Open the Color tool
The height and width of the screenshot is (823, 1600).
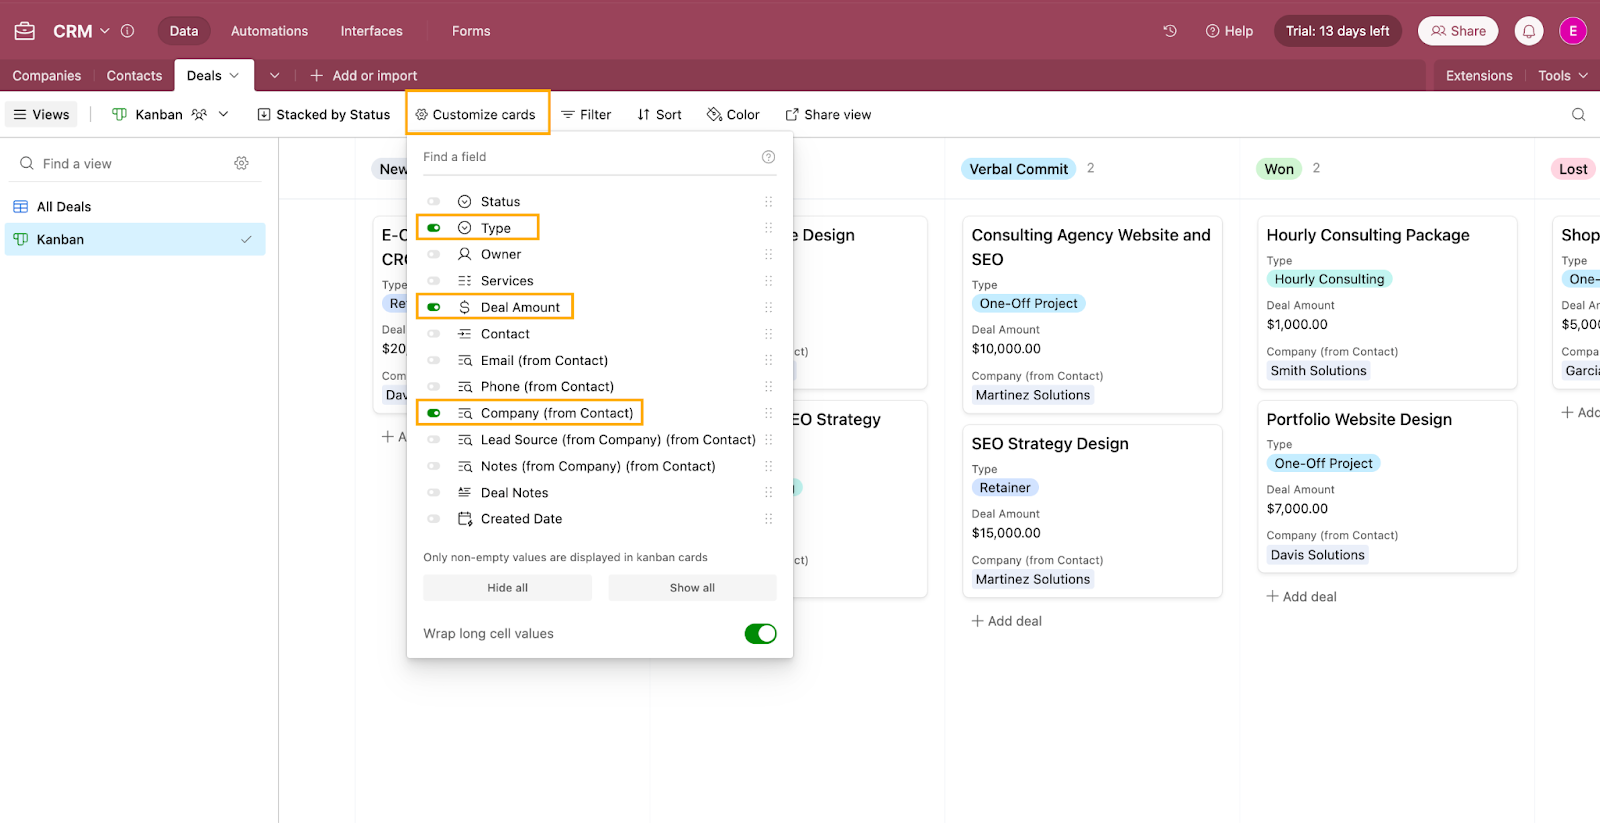click(x=733, y=115)
